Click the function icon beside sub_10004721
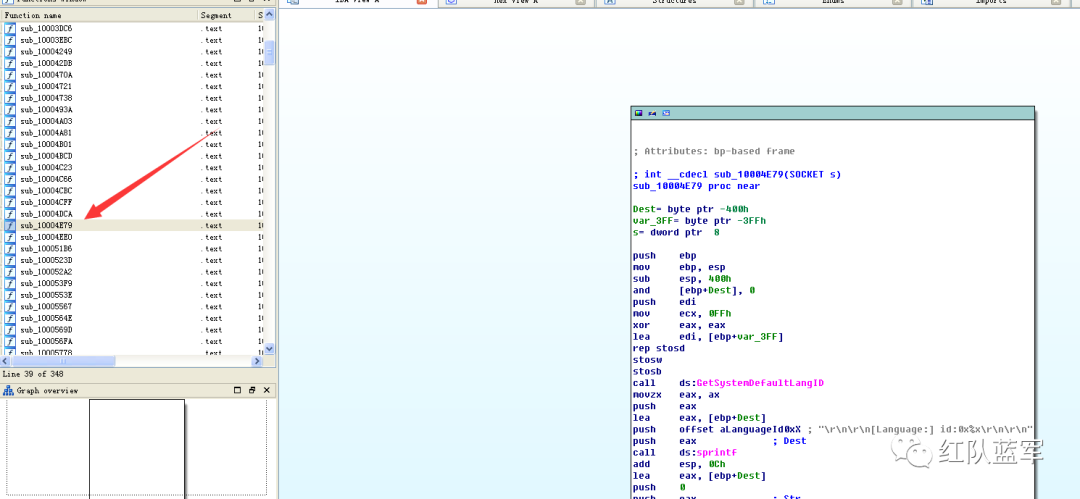This screenshot has width=1080, height=499. pos(10,87)
